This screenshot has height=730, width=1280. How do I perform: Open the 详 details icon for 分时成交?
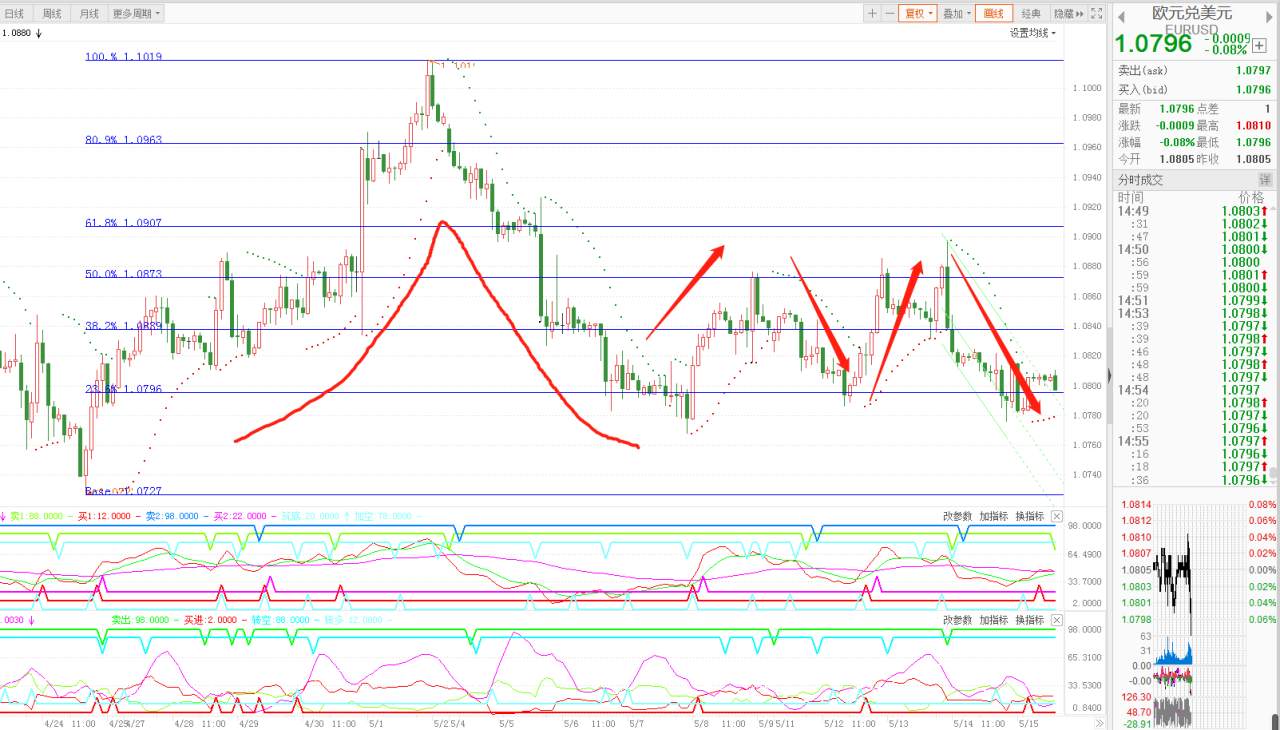pyautogui.click(x=1265, y=180)
